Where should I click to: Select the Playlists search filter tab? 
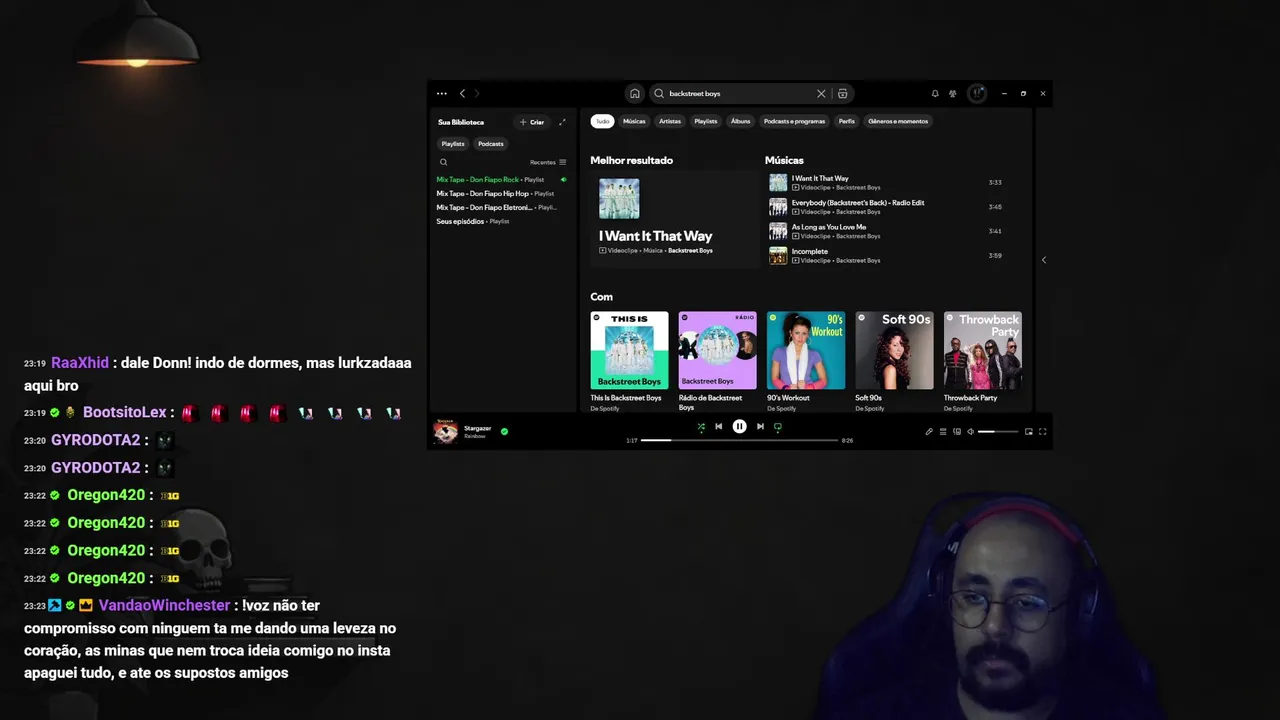(x=706, y=121)
